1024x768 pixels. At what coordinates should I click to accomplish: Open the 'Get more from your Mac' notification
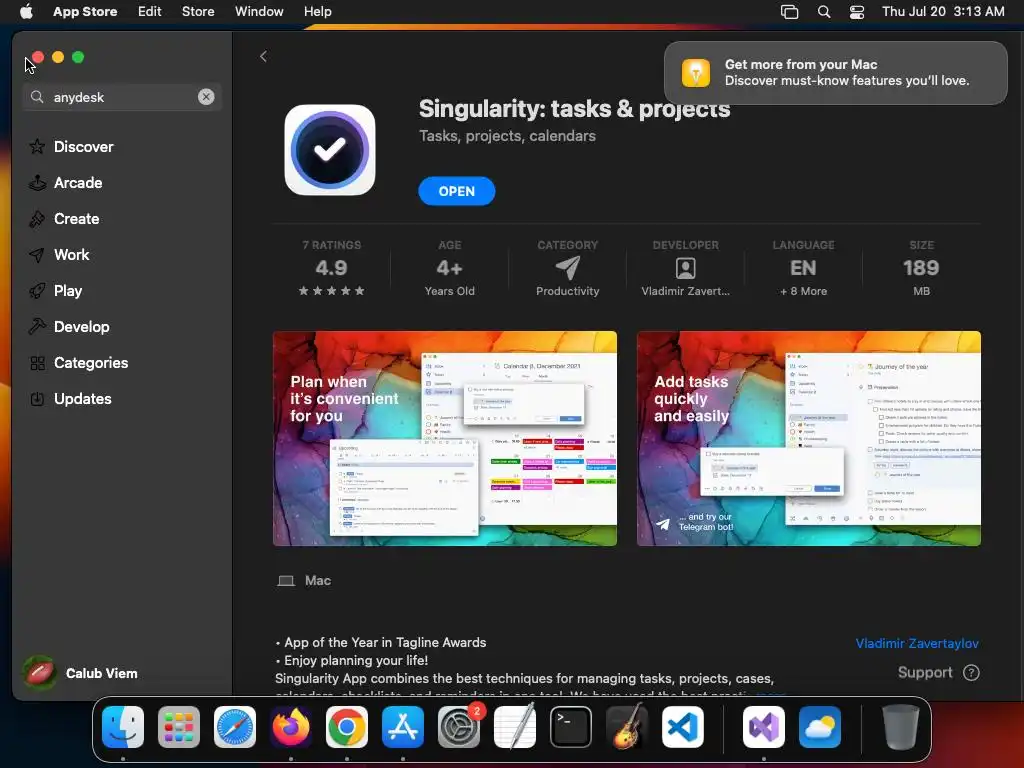click(x=835, y=73)
